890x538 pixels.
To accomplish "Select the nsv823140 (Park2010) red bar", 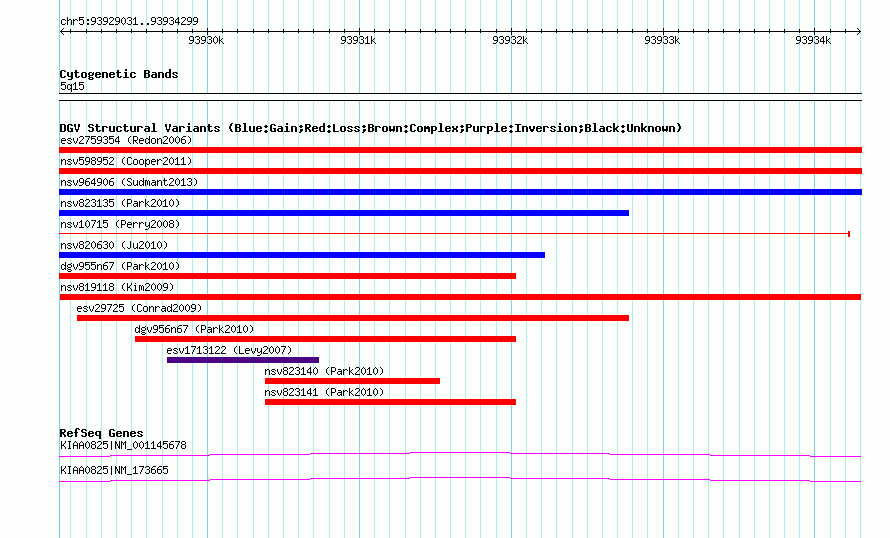I will click(x=352, y=381).
